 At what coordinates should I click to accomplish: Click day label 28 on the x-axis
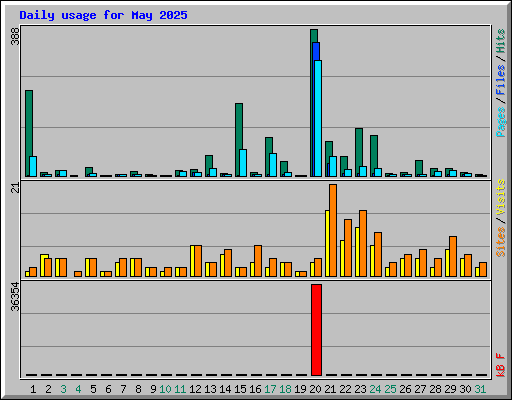[x=435, y=389]
